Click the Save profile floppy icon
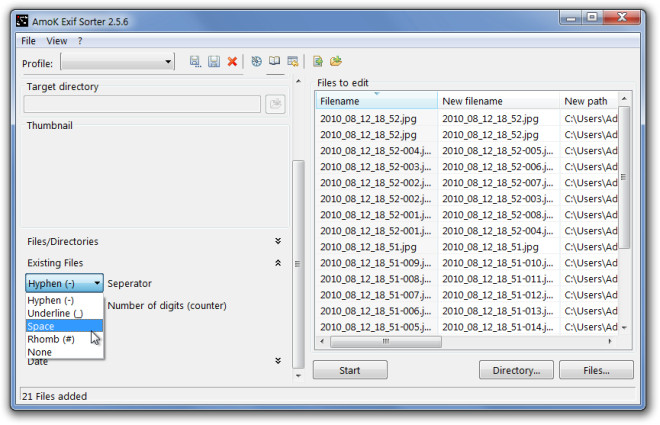 [x=214, y=61]
